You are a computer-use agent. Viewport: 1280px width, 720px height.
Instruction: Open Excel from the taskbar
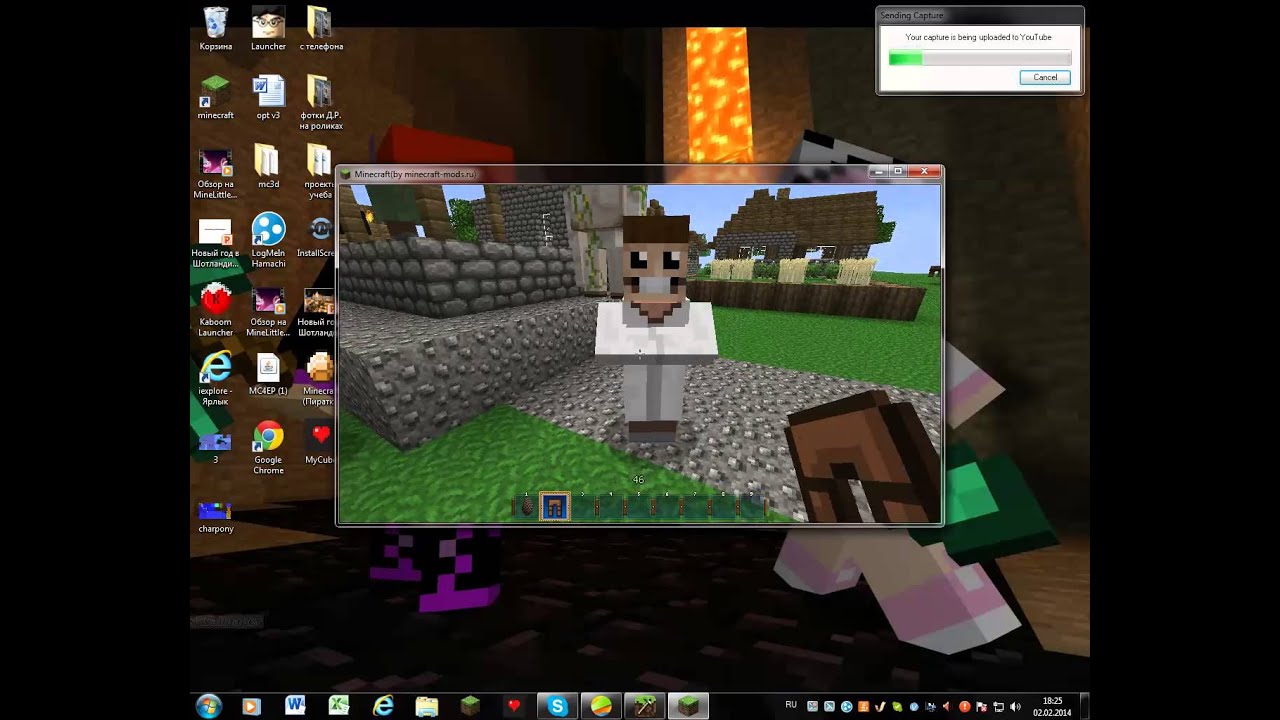(x=339, y=706)
